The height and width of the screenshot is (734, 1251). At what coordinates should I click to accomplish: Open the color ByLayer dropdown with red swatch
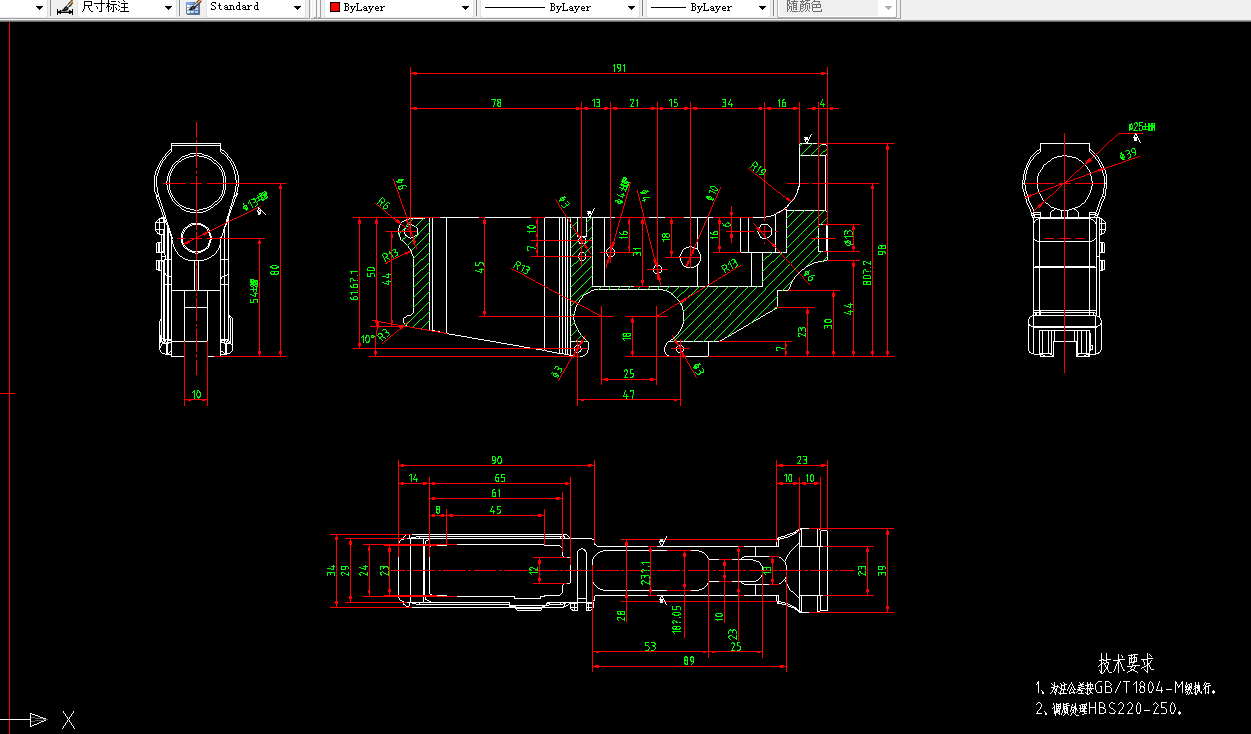(x=466, y=8)
